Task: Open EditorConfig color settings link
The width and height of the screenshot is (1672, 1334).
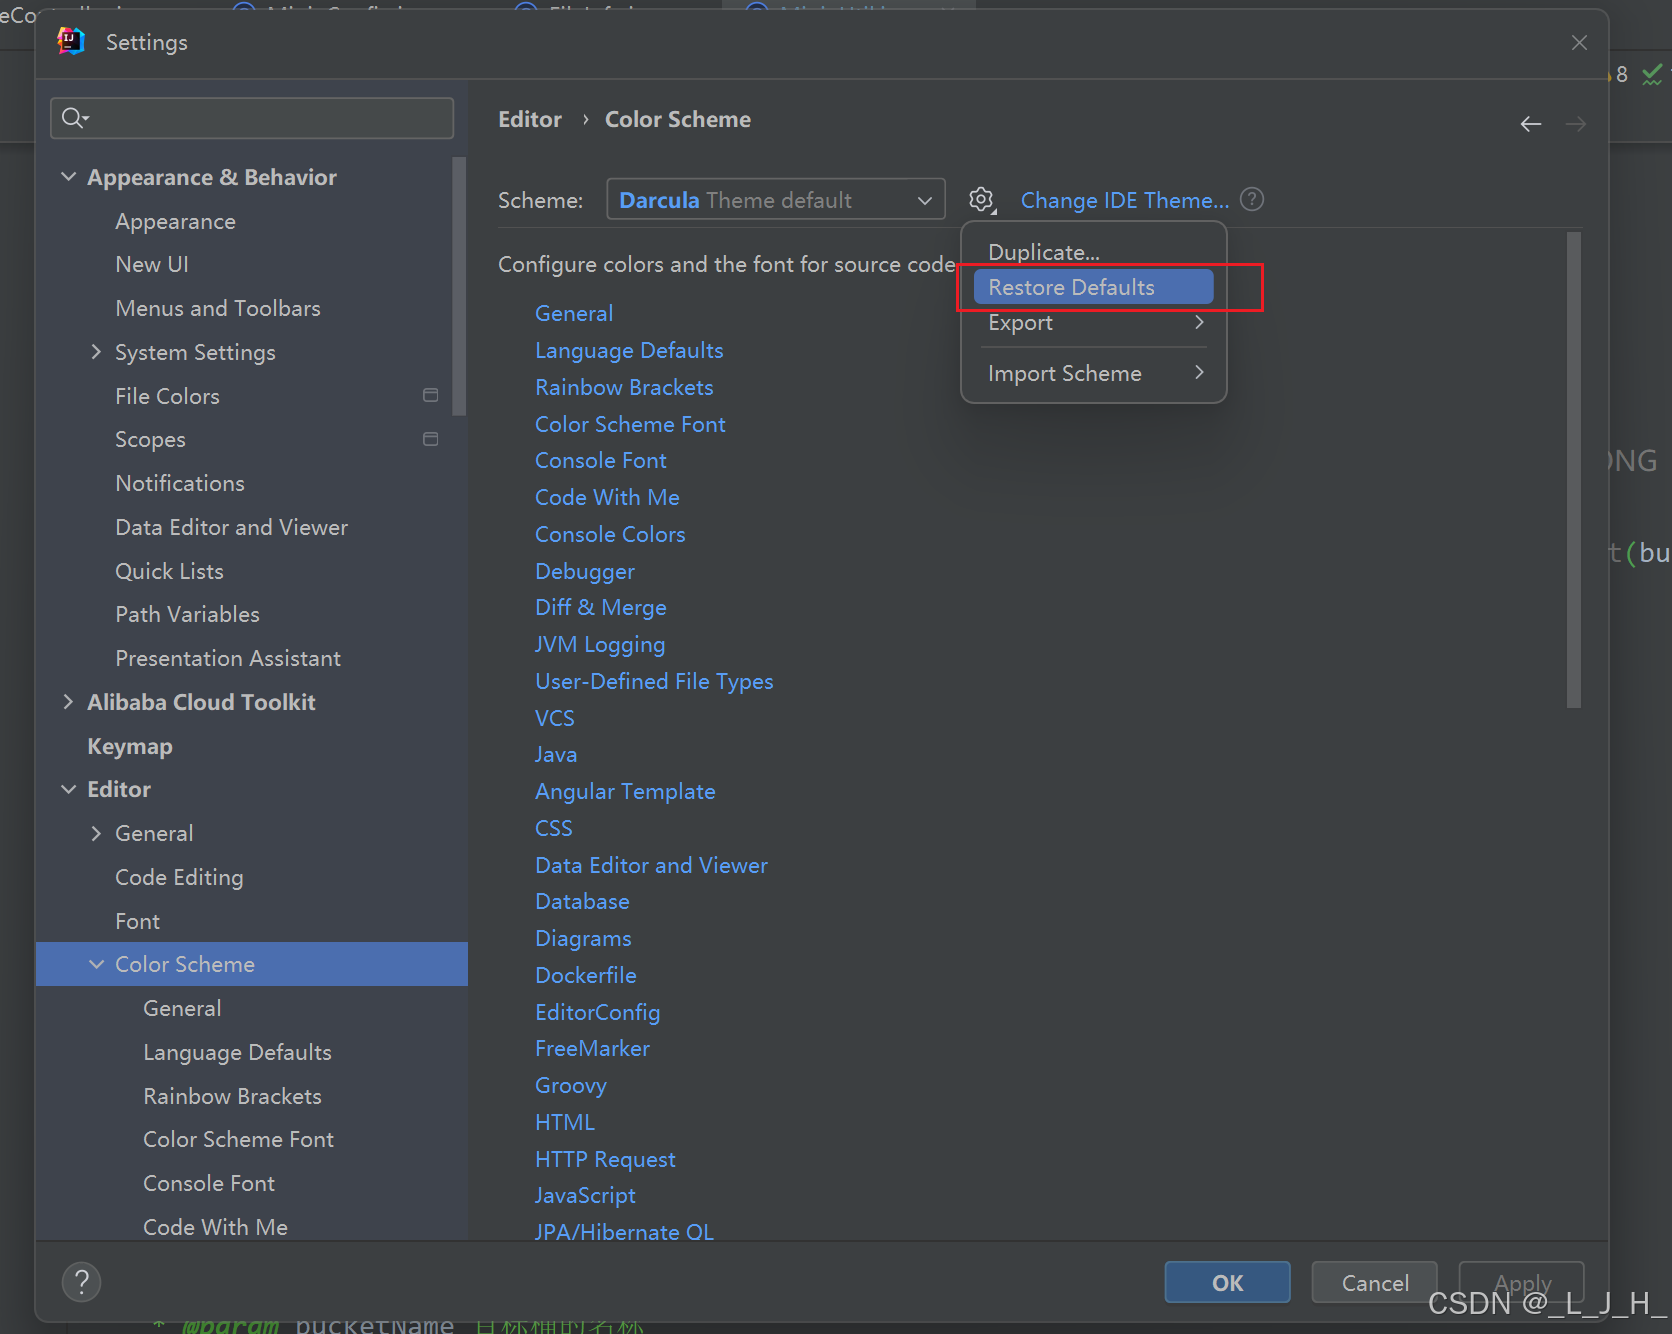Action: point(598,1012)
